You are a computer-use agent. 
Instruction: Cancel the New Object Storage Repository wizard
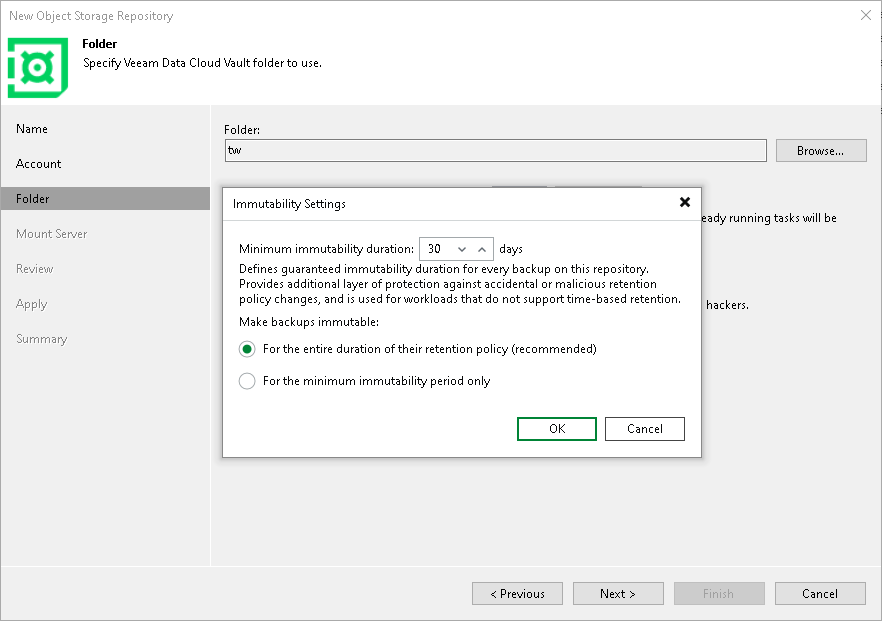click(x=820, y=593)
